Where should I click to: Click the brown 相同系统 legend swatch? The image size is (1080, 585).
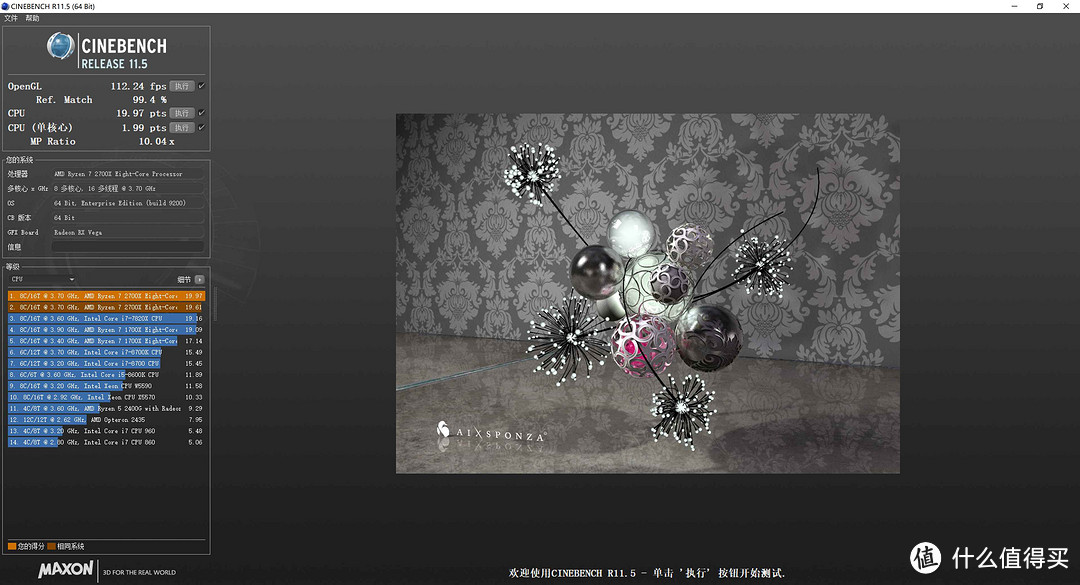click(x=52, y=546)
